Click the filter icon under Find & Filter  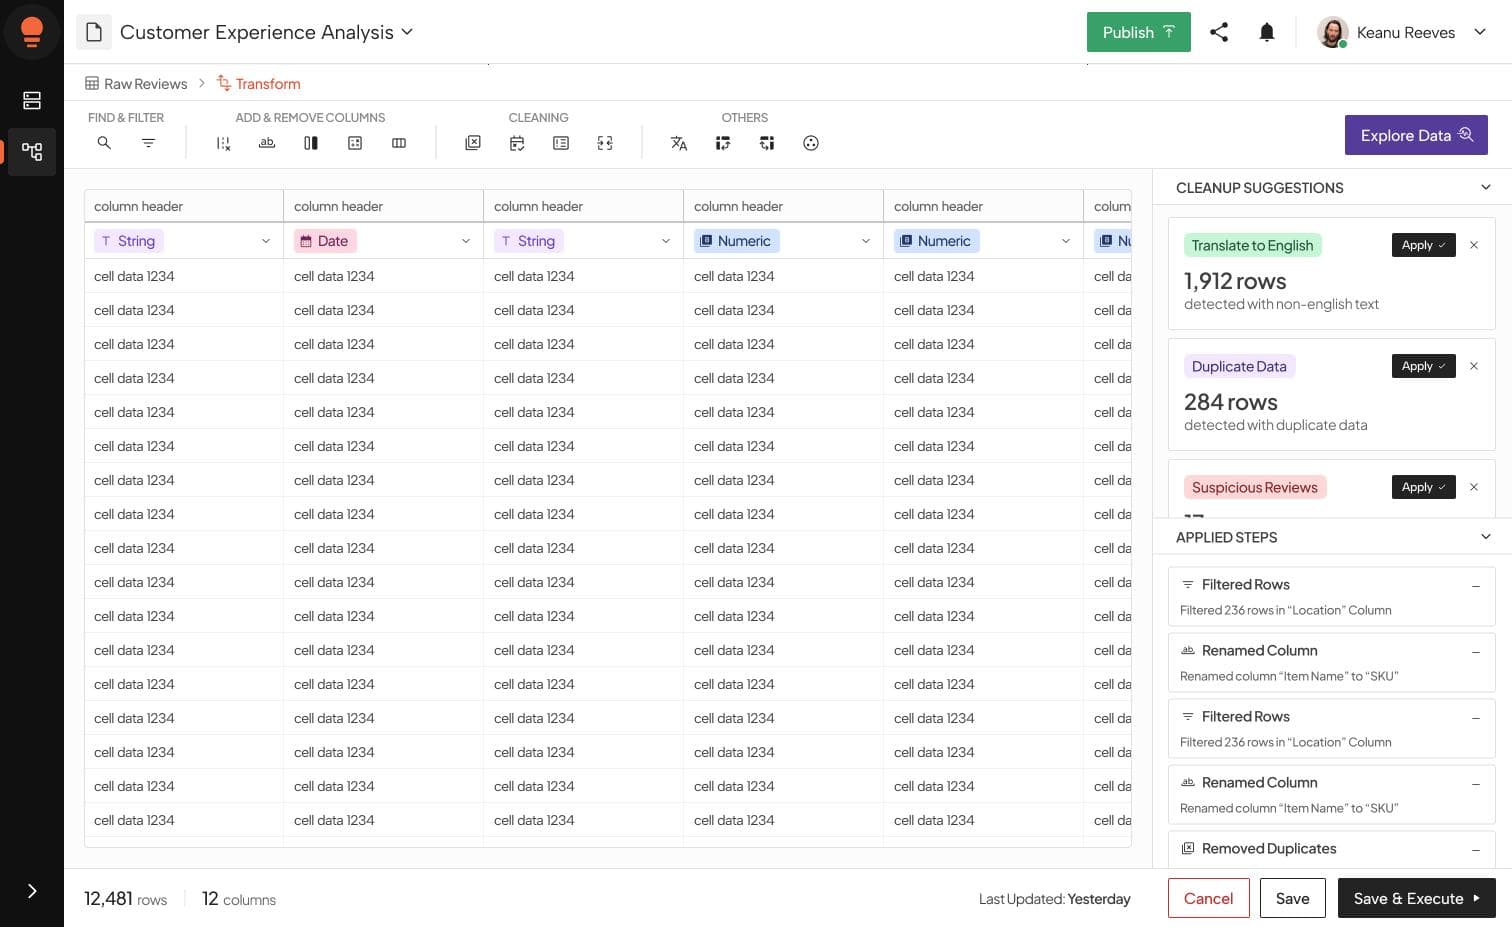(148, 143)
